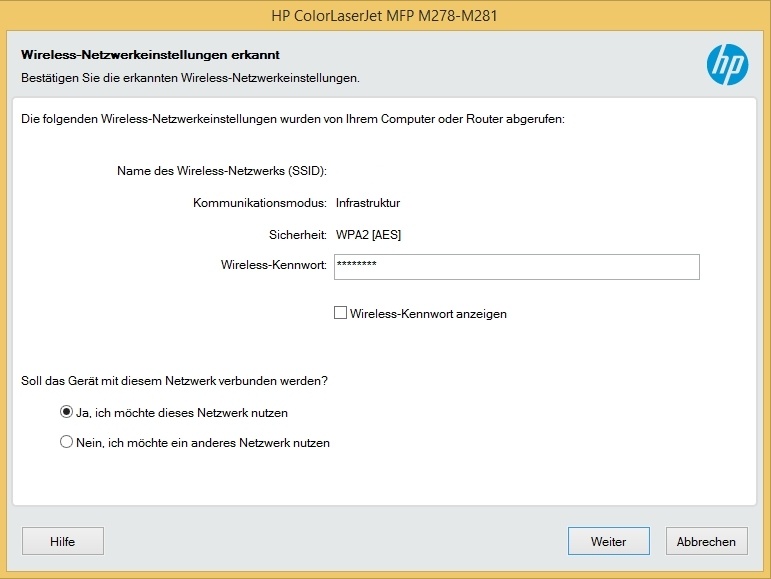Viewport: 771px width, 579px height.
Task: Click the HP logo icon
Action: coord(727,64)
